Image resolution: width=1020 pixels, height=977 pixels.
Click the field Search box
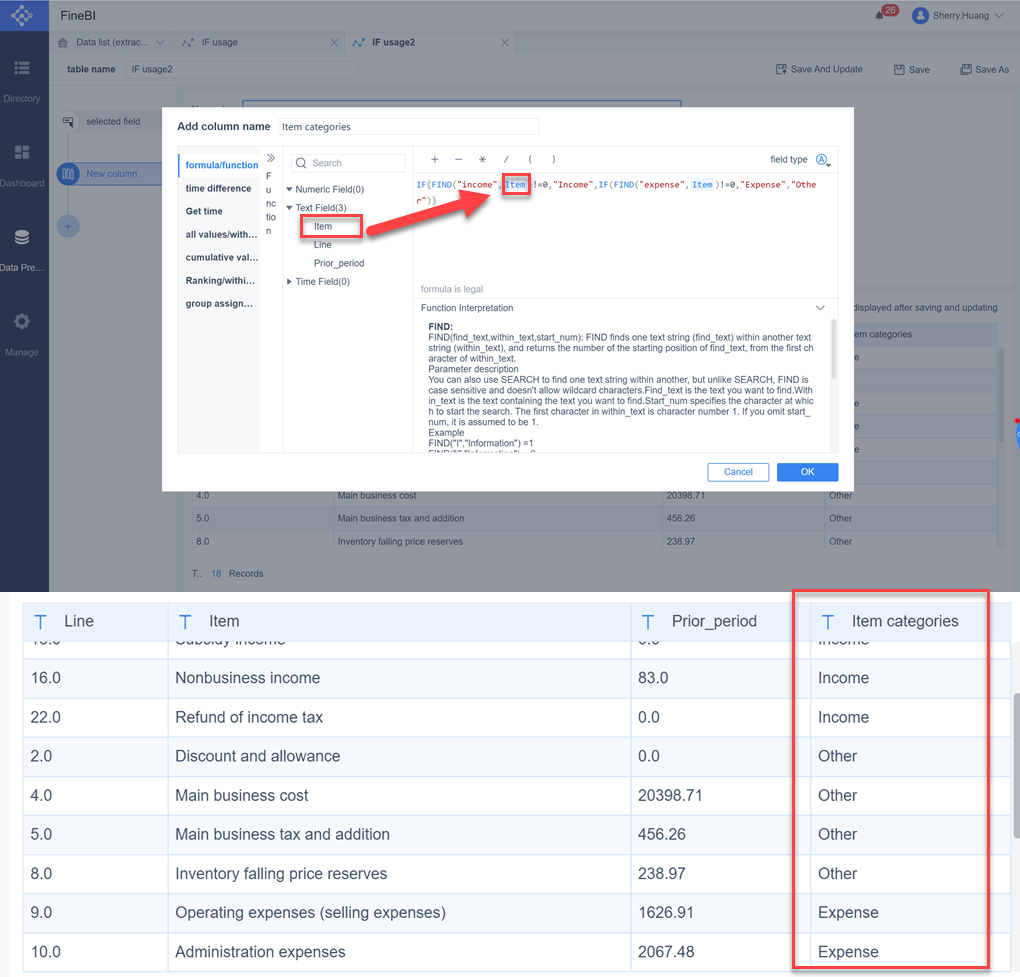point(348,163)
